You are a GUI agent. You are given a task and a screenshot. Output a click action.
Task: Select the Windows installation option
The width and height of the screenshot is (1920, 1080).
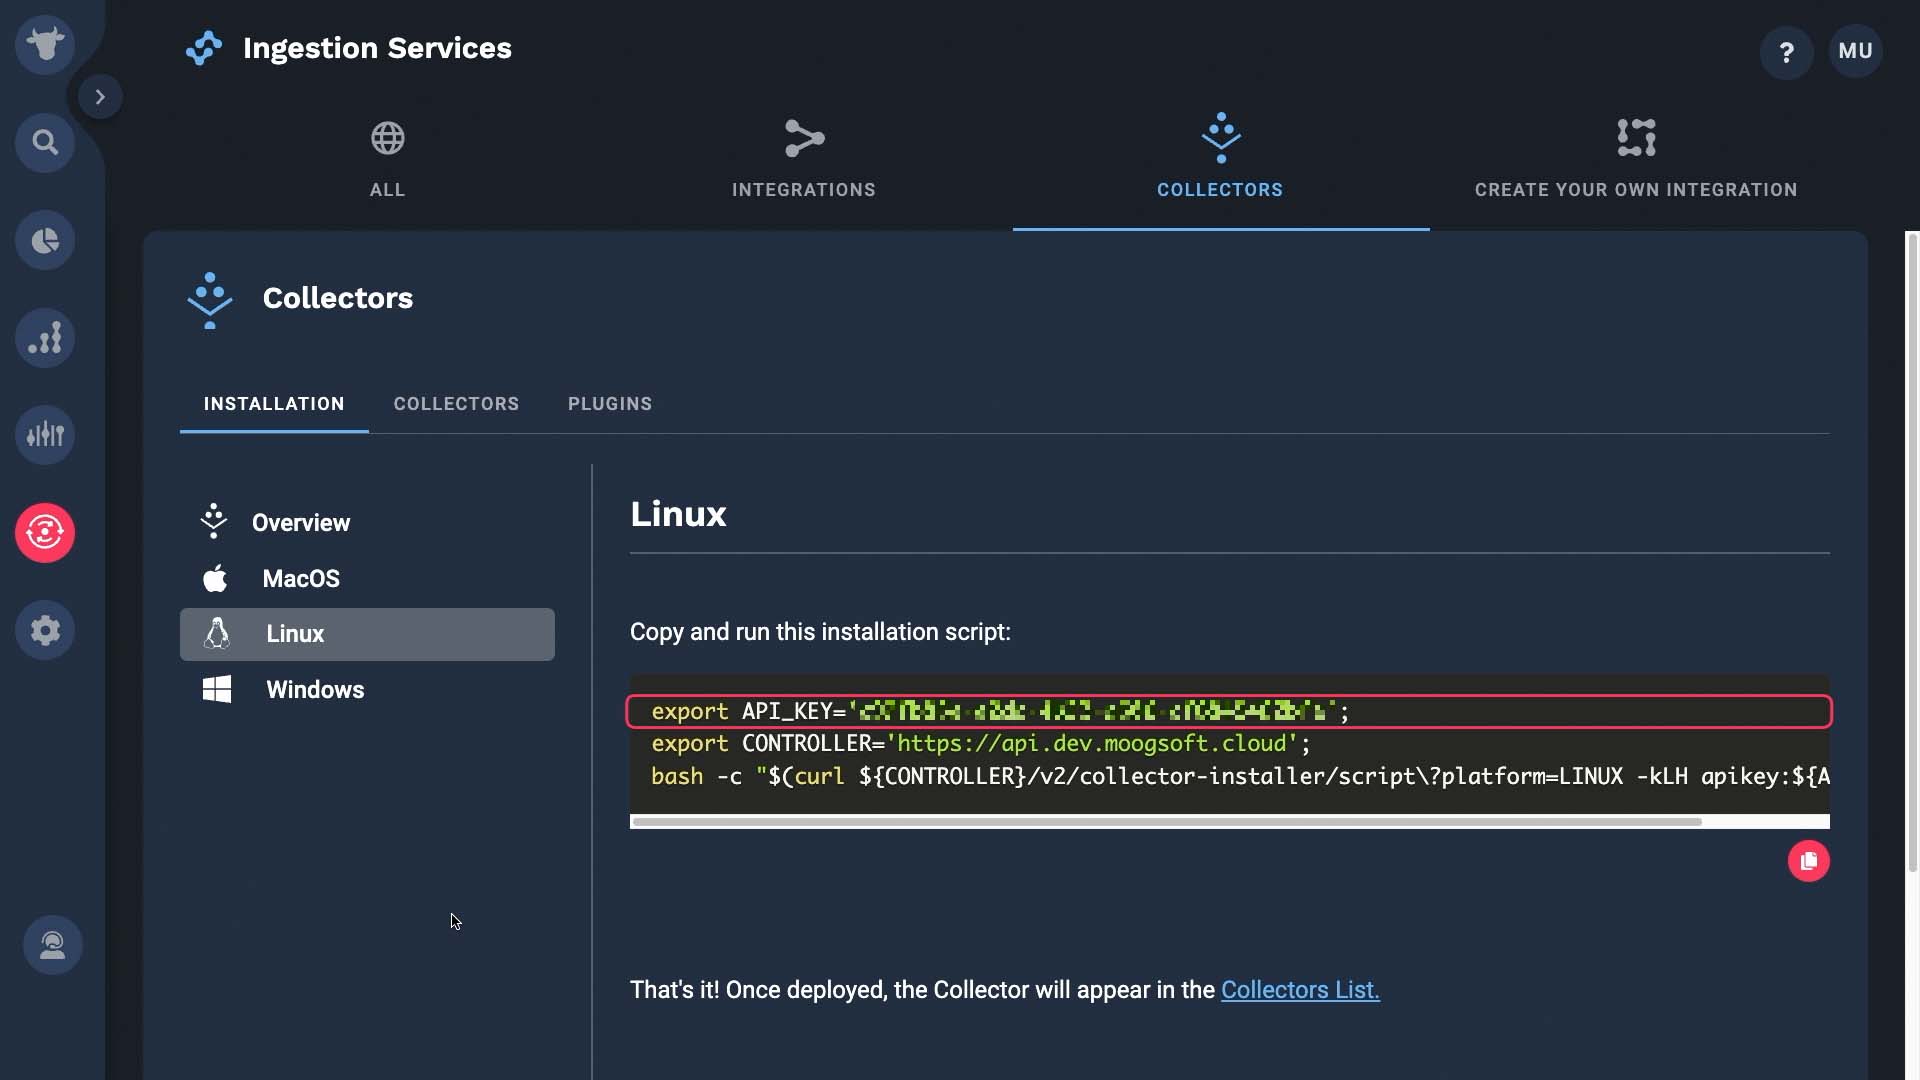click(x=315, y=690)
